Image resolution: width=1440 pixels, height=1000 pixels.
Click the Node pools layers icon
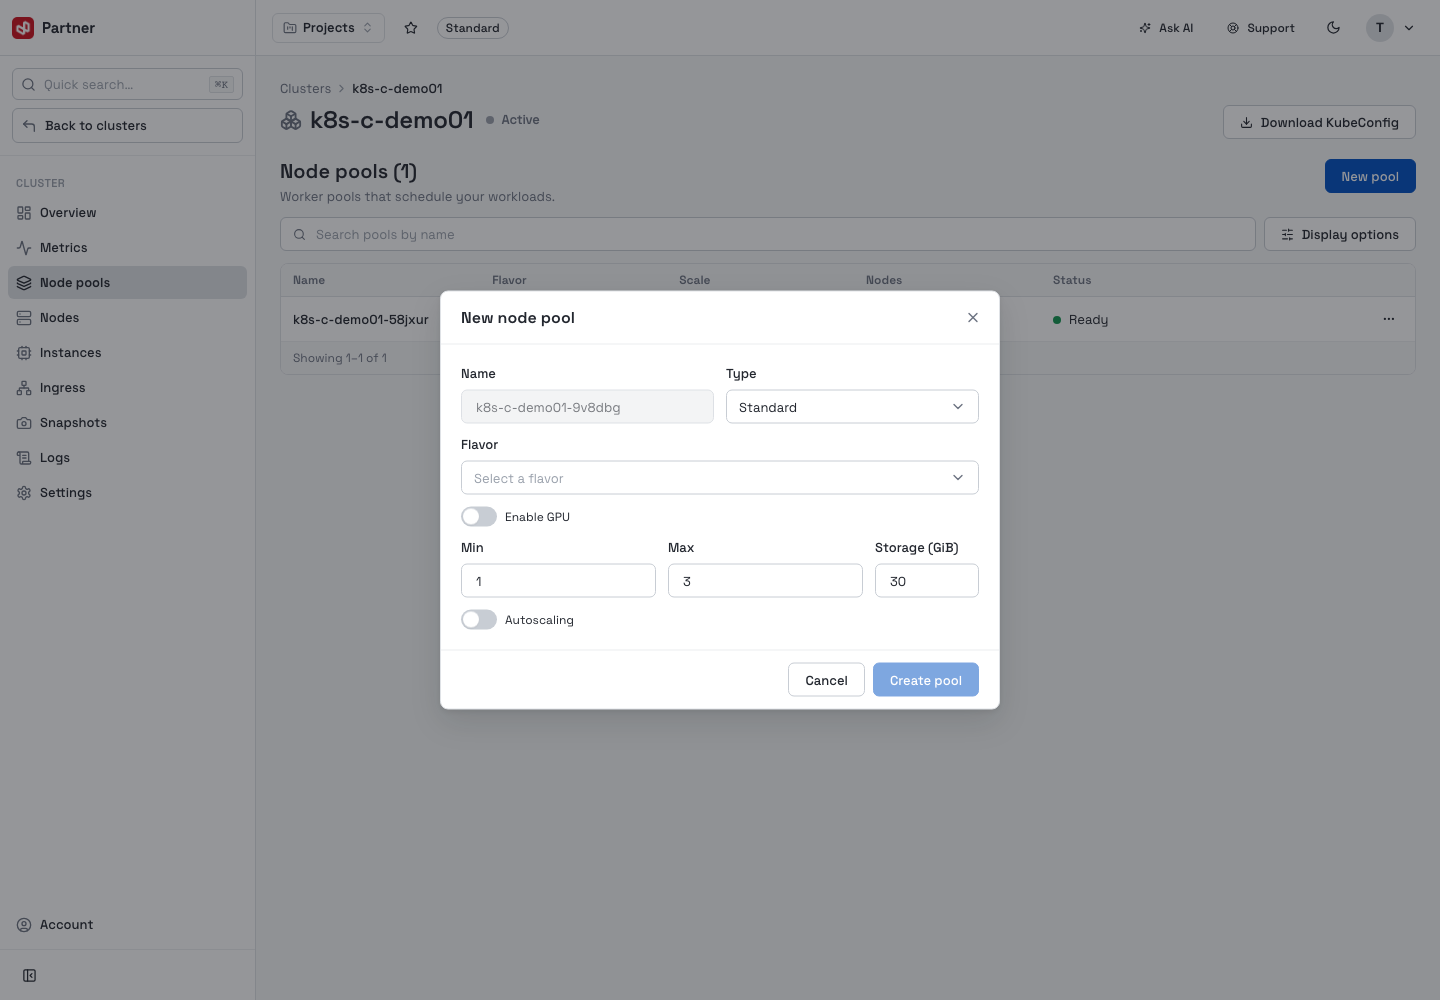tap(24, 283)
